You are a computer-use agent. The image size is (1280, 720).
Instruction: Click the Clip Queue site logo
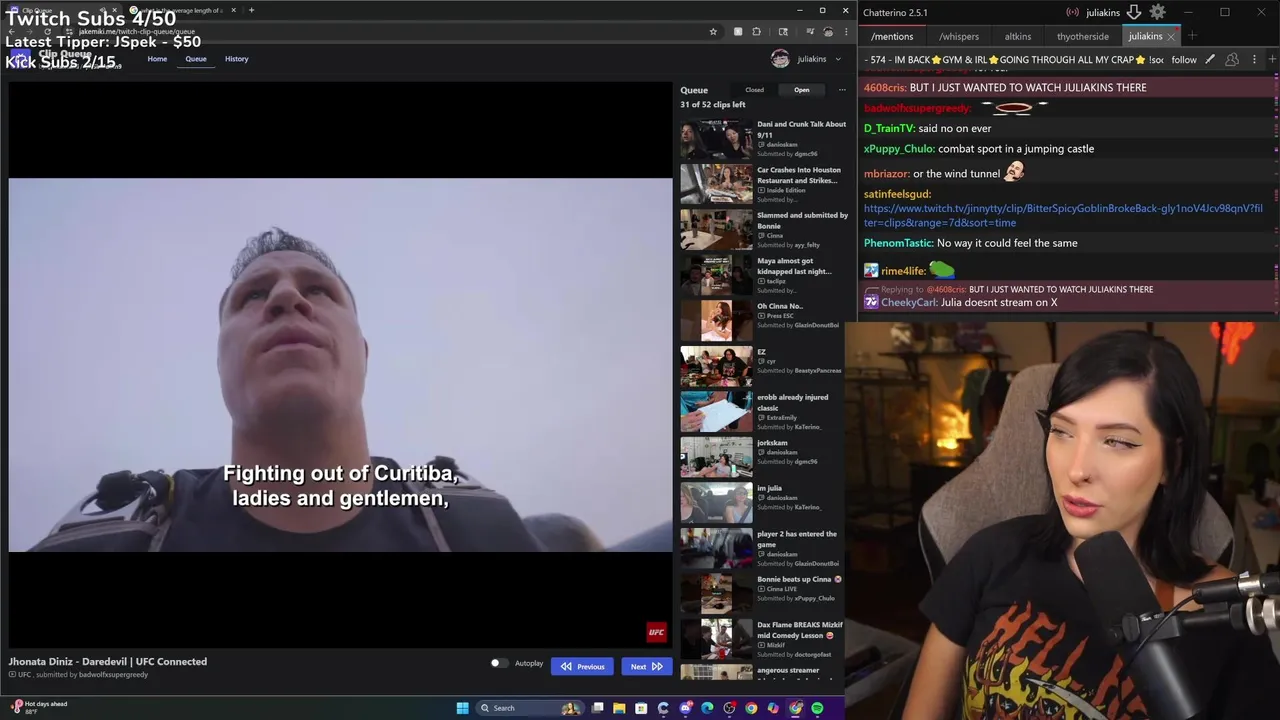coord(20,57)
